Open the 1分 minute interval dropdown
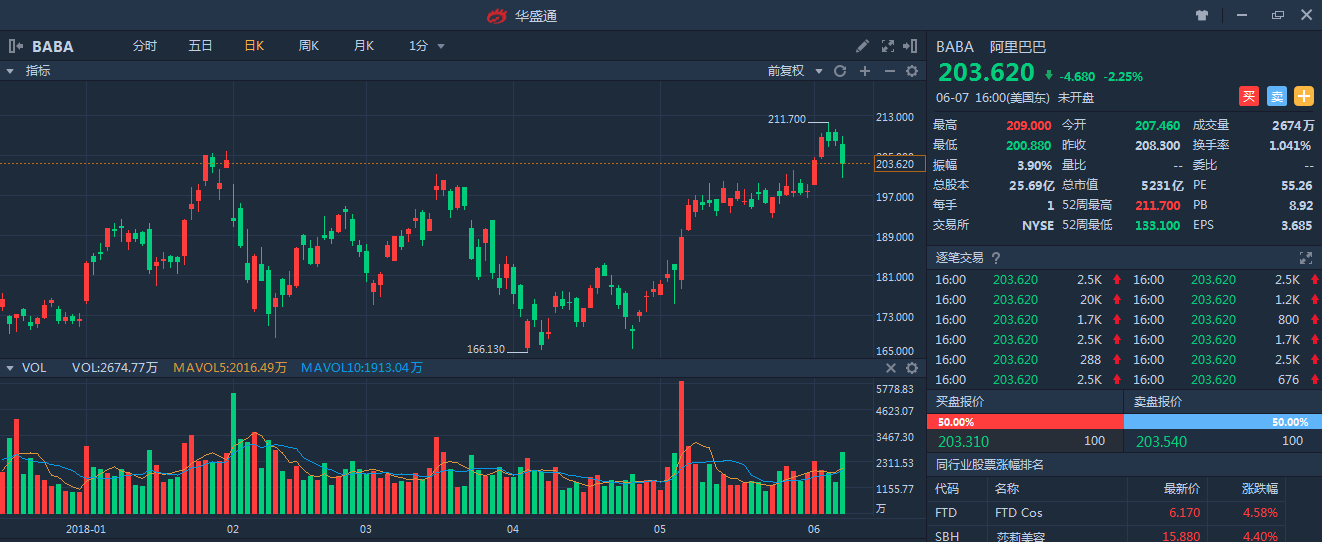Screen dimensions: 1322x542 pos(427,46)
